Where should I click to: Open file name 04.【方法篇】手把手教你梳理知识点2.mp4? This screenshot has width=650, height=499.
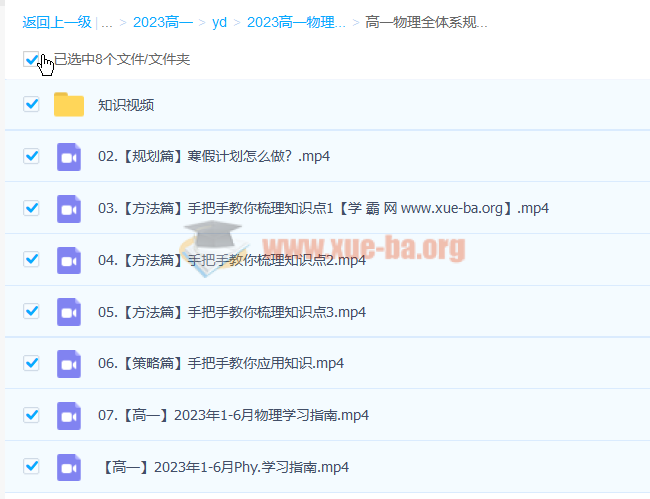coord(232,260)
